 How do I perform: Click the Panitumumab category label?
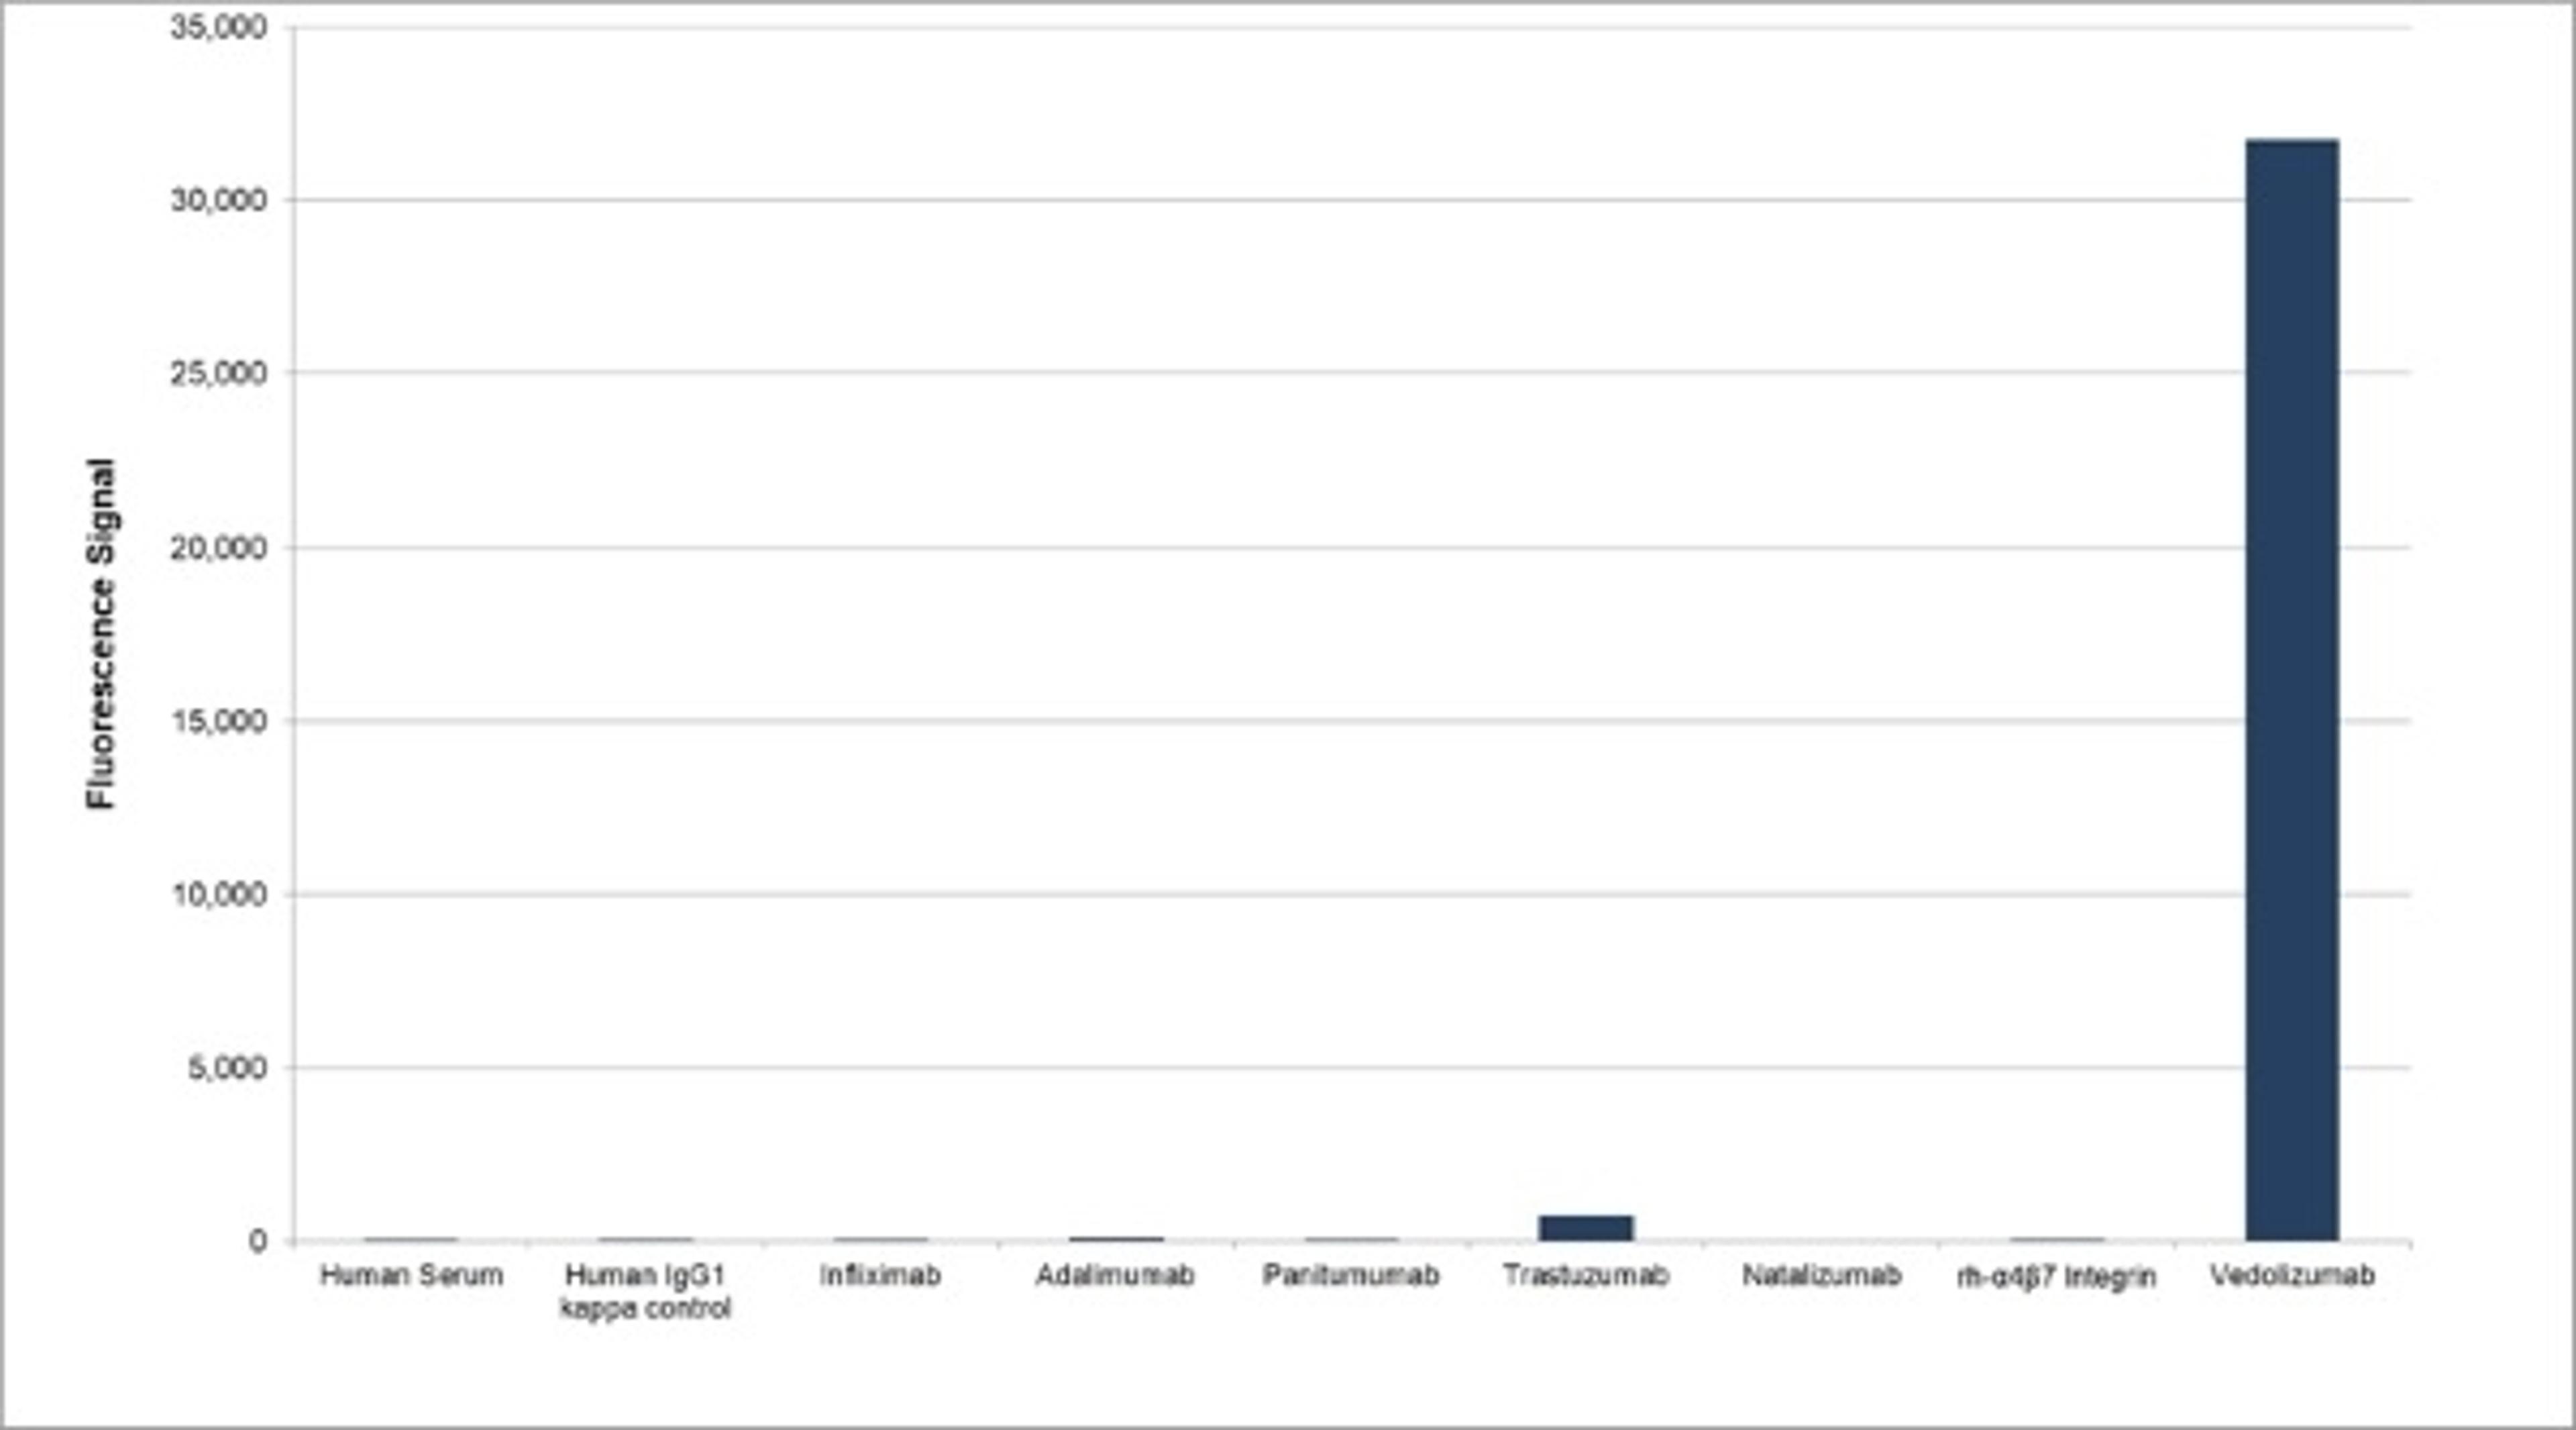click(1350, 1276)
